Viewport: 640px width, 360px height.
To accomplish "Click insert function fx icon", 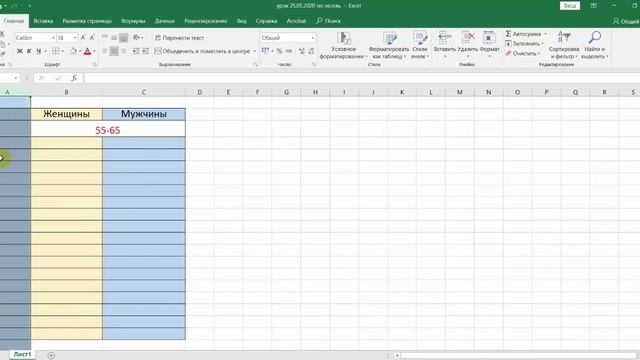I will click(74, 78).
